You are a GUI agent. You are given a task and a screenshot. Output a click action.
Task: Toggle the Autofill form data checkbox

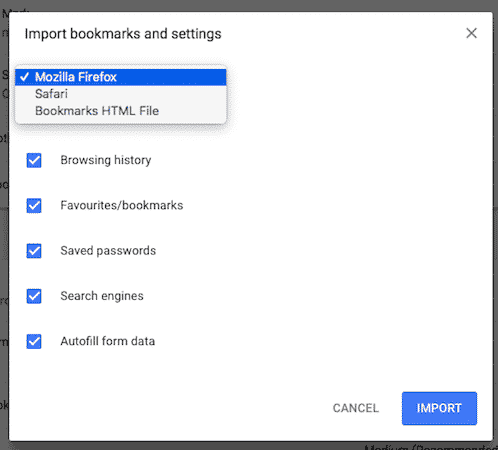34,341
